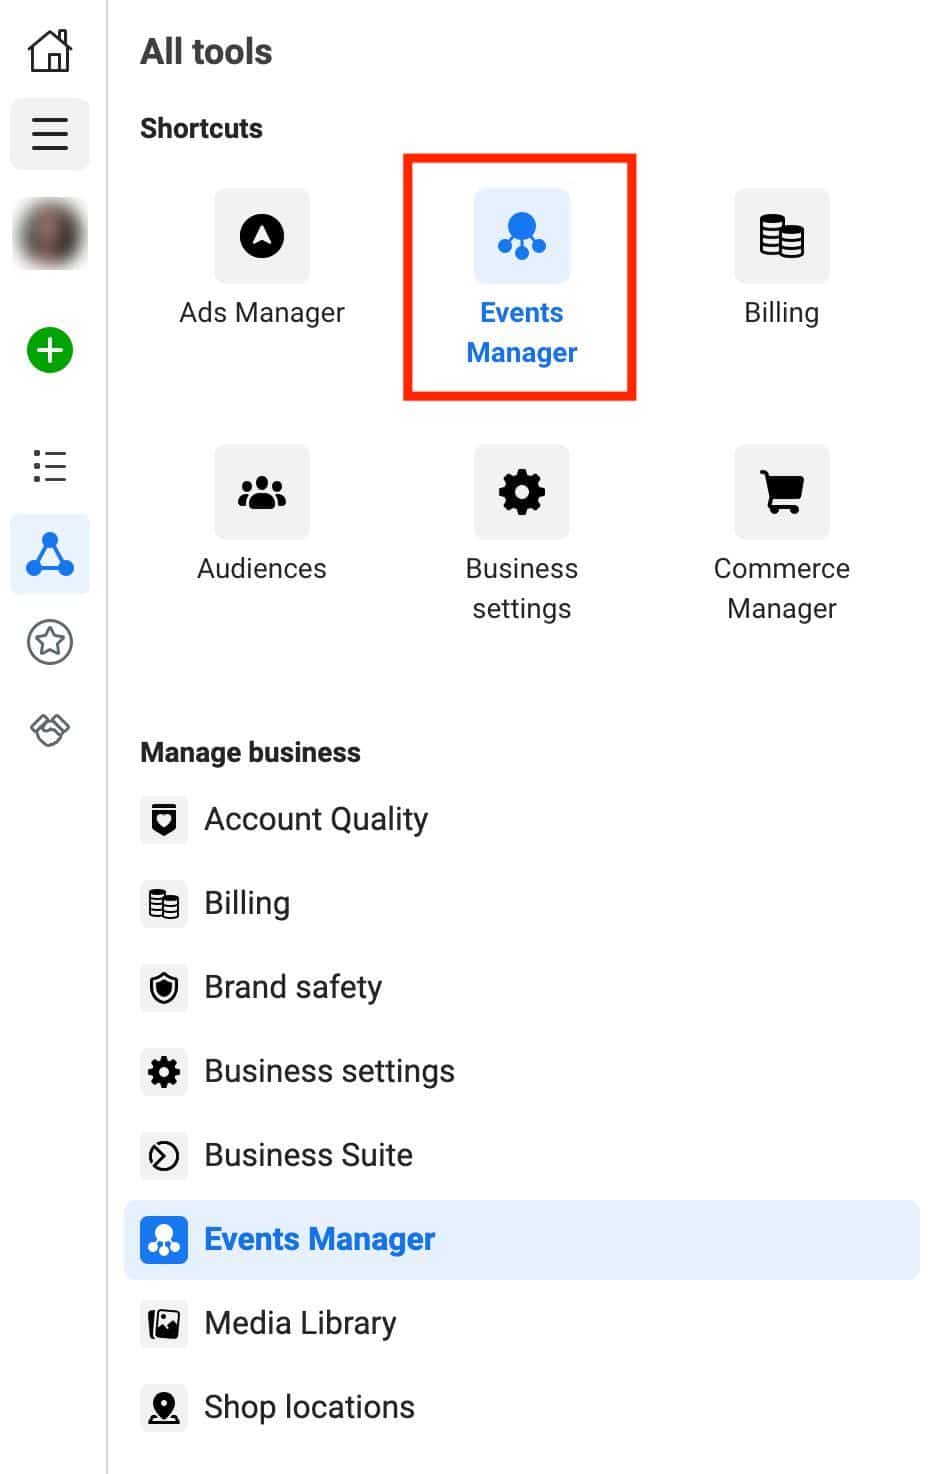The height and width of the screenshot is (1474, 934).
Task: Click the campaigns list icon in sidebar
Action: [x=49, y=467]
